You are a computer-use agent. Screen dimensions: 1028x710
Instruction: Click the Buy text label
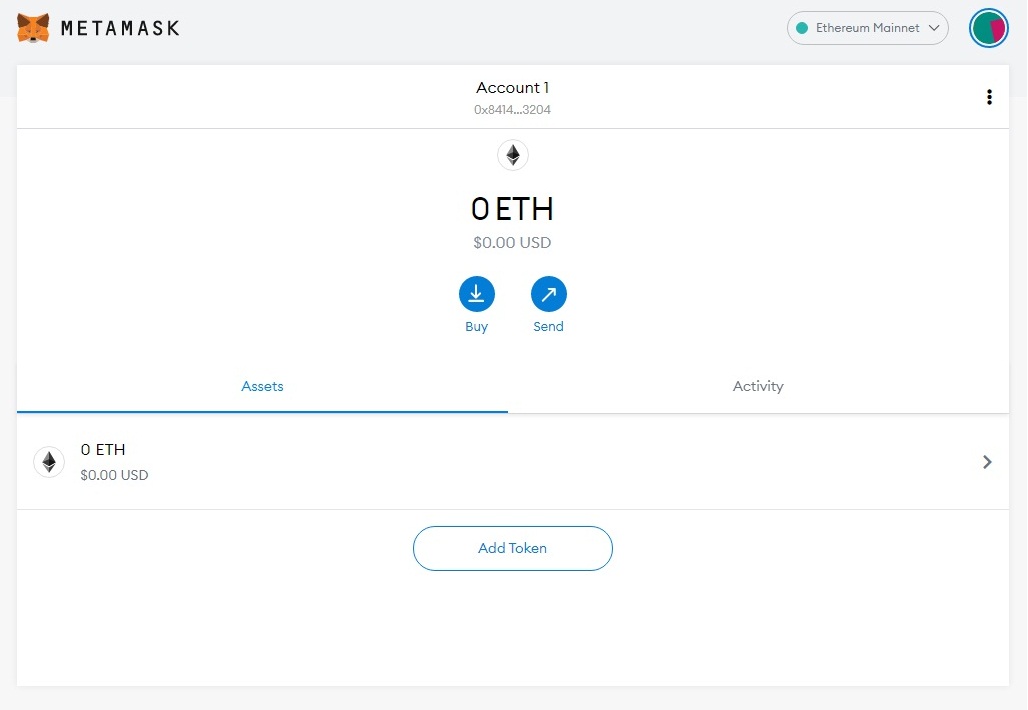[476, 327]
